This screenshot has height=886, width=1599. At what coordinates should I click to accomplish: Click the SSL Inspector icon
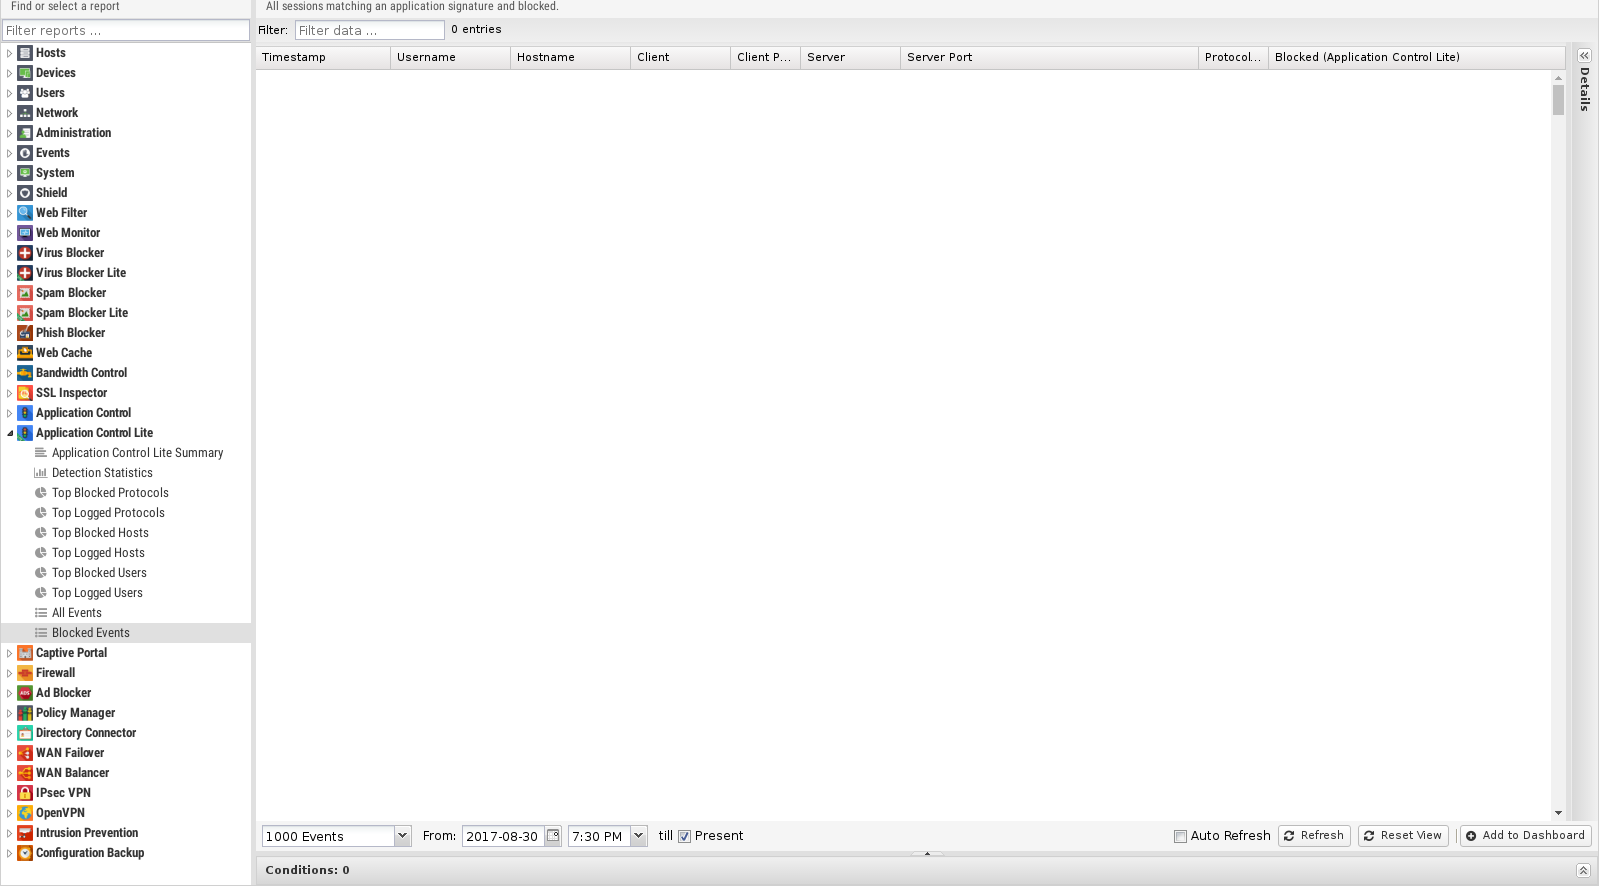[x=25, y=393]
